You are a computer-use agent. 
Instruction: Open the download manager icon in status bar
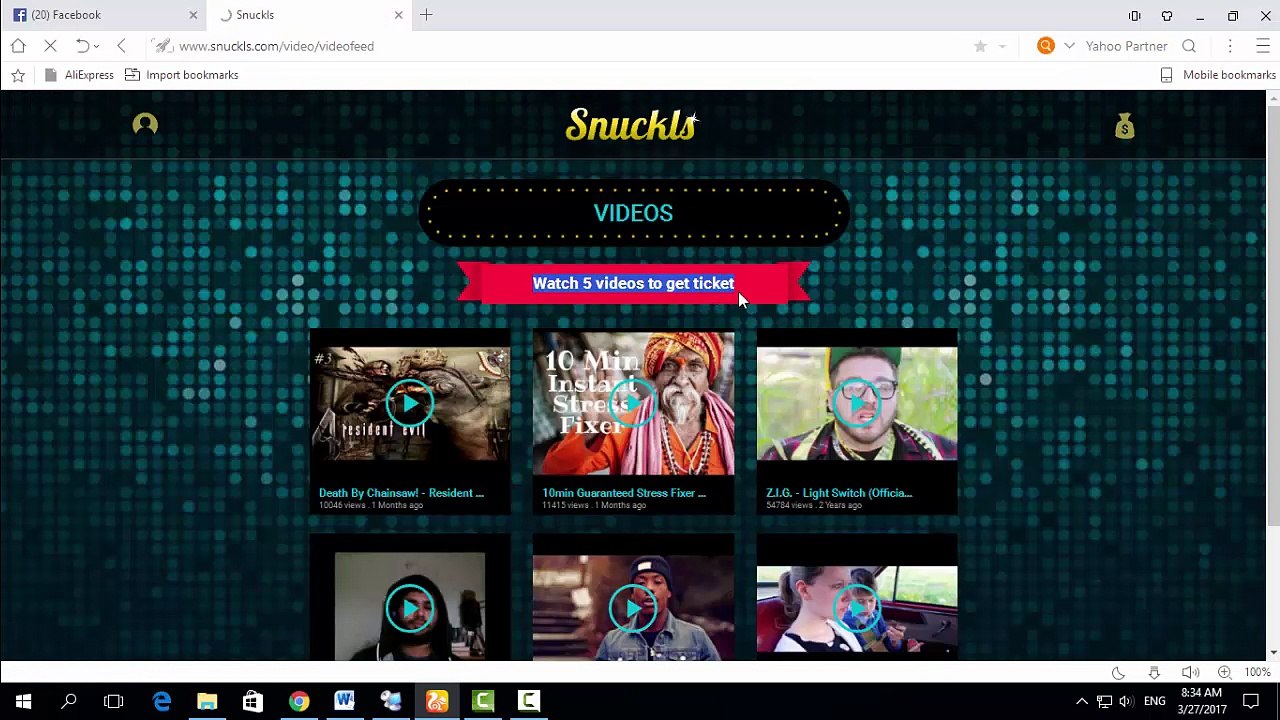(1154, 673)
